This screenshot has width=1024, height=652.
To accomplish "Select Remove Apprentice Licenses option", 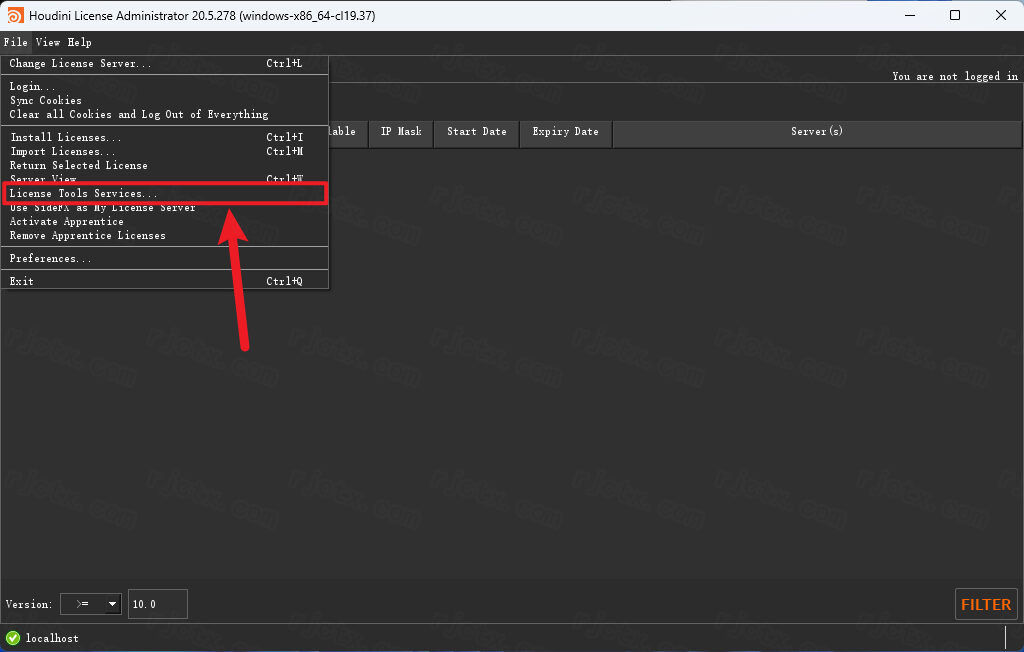I will (88, 236).
